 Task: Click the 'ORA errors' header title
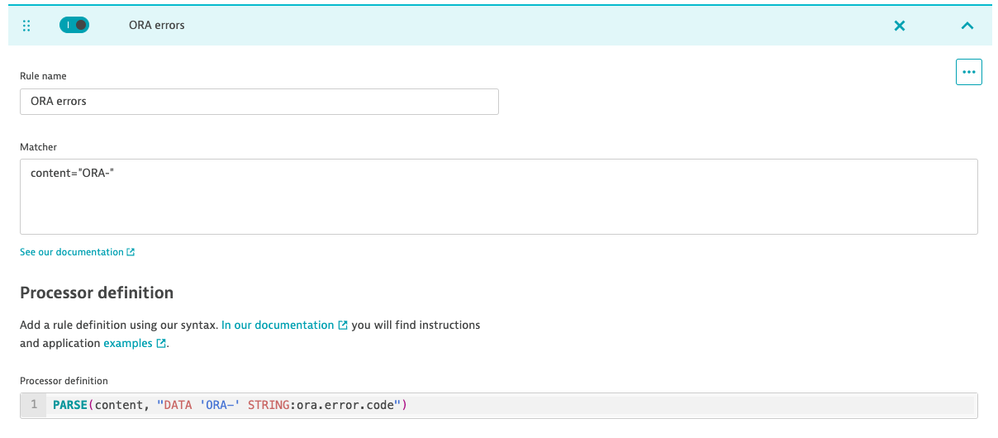(x=157, y=26)
